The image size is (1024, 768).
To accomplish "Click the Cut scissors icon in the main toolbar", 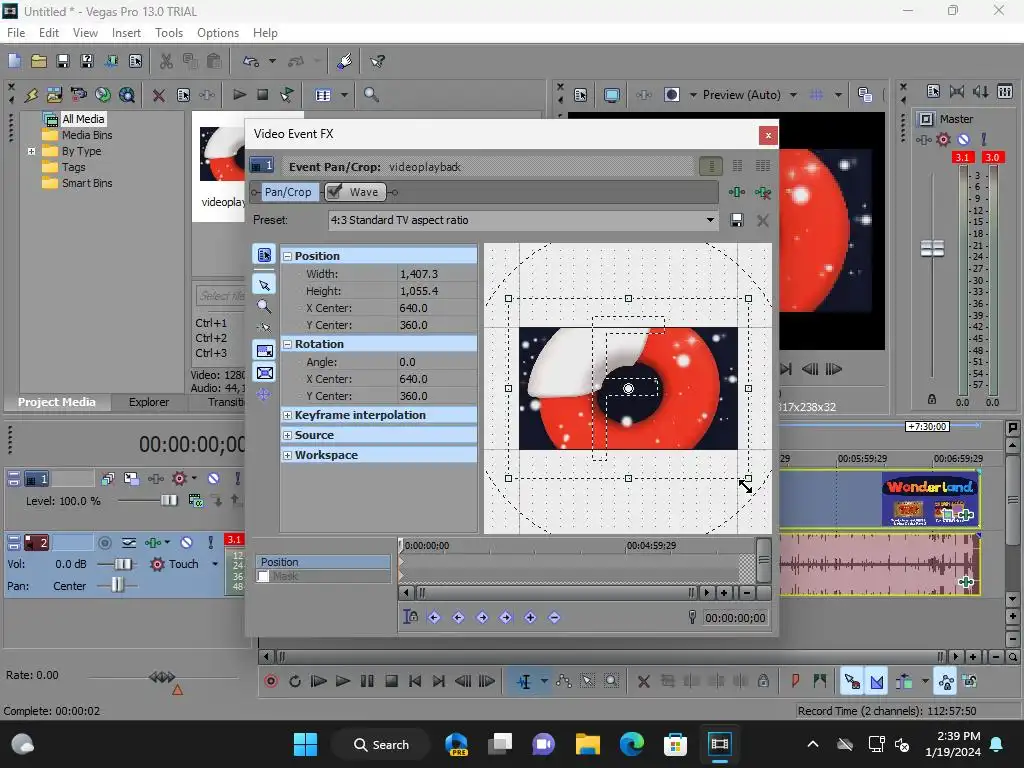I will pos(166,61).
